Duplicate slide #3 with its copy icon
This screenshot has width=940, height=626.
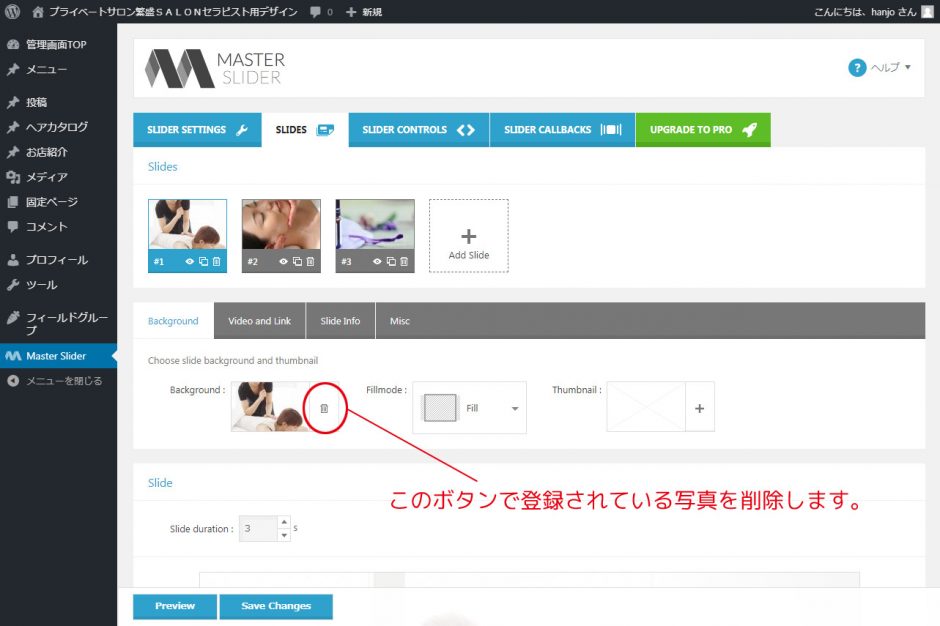391,262
